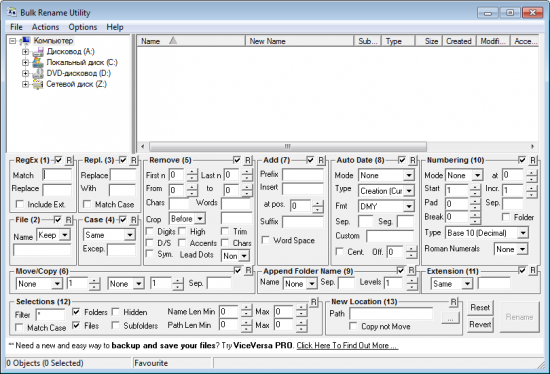The image size is (550, 374).
Task: Click the Reset button
Action: pos(480,308)
